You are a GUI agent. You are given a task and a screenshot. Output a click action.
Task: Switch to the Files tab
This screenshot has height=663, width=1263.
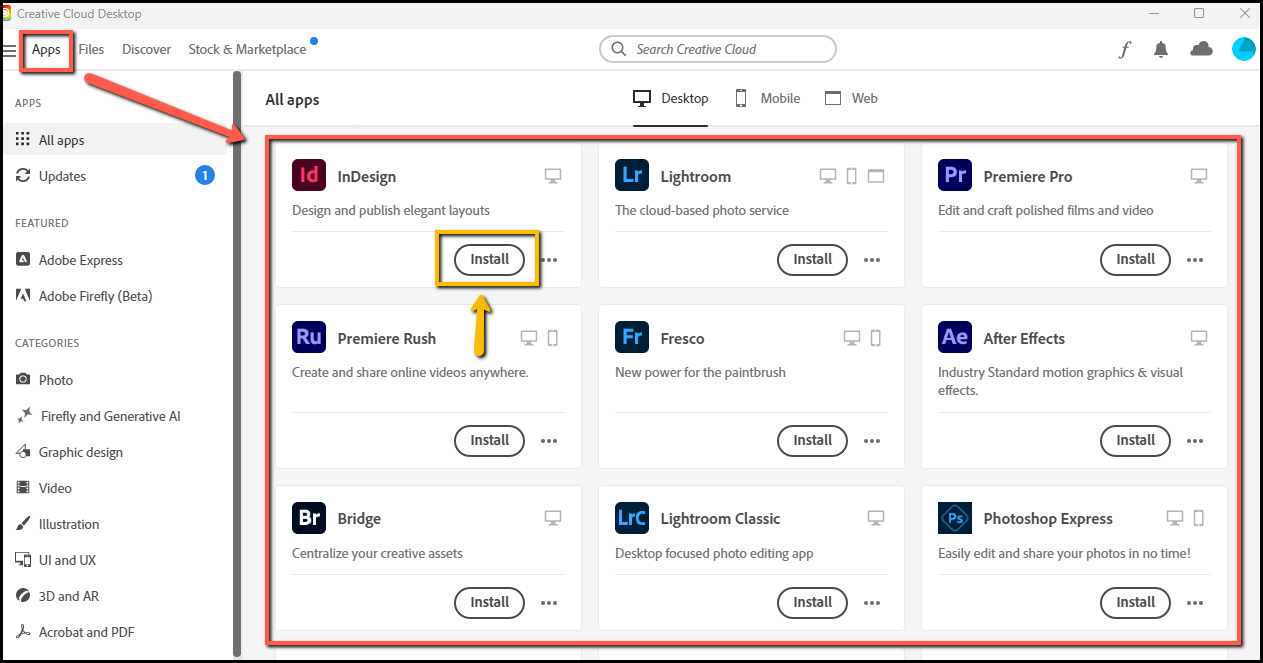point(91,49)
